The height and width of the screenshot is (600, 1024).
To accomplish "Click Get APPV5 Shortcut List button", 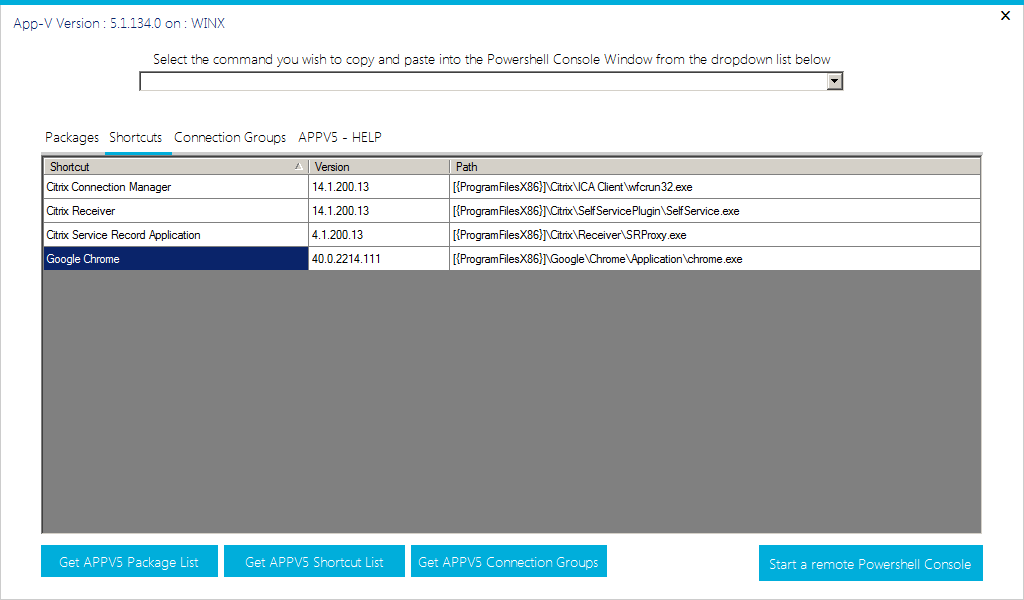I will tap(314, 561).
